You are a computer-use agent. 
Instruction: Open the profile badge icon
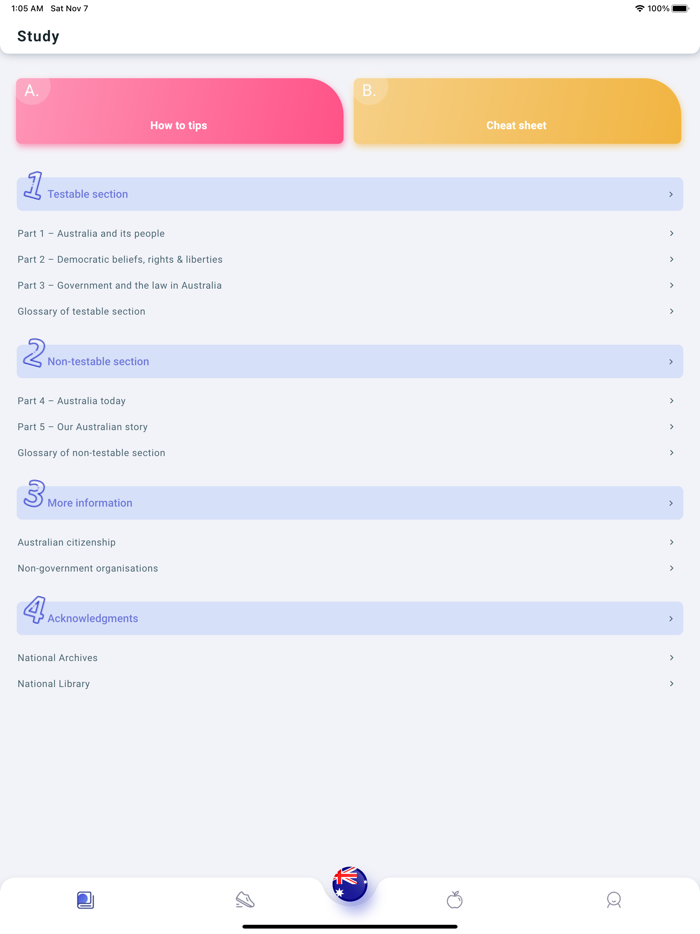click(614, 900)
